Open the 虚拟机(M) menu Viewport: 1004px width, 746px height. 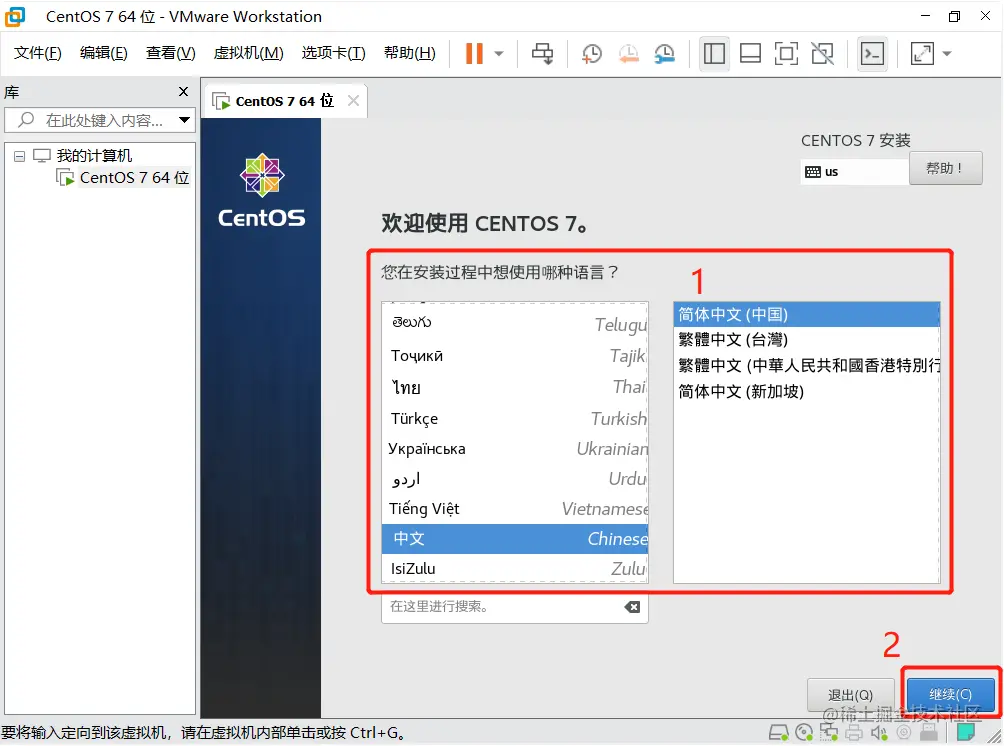tap(247, 53)
